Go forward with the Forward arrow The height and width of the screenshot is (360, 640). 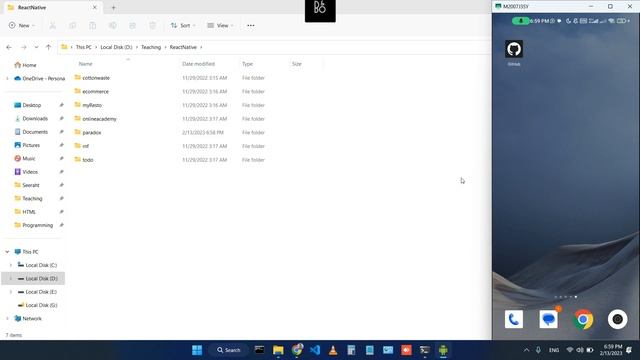coord(24,47)
